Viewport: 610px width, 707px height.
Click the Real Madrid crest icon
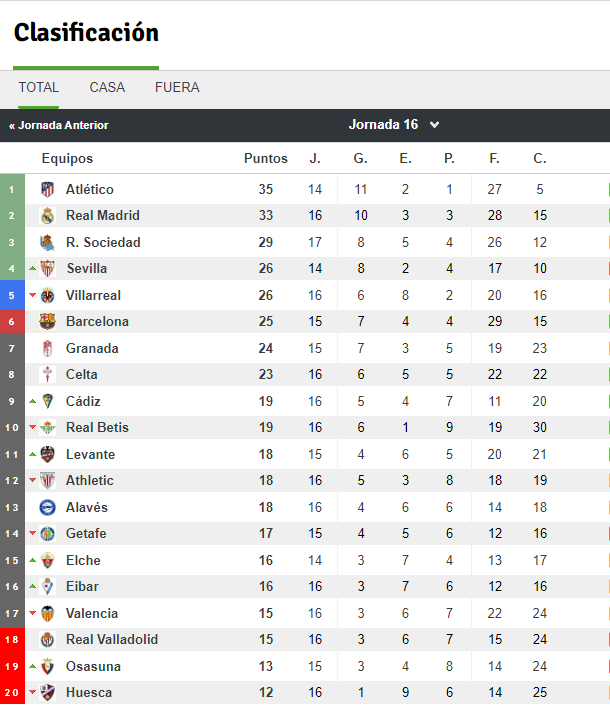coord(47,216)
